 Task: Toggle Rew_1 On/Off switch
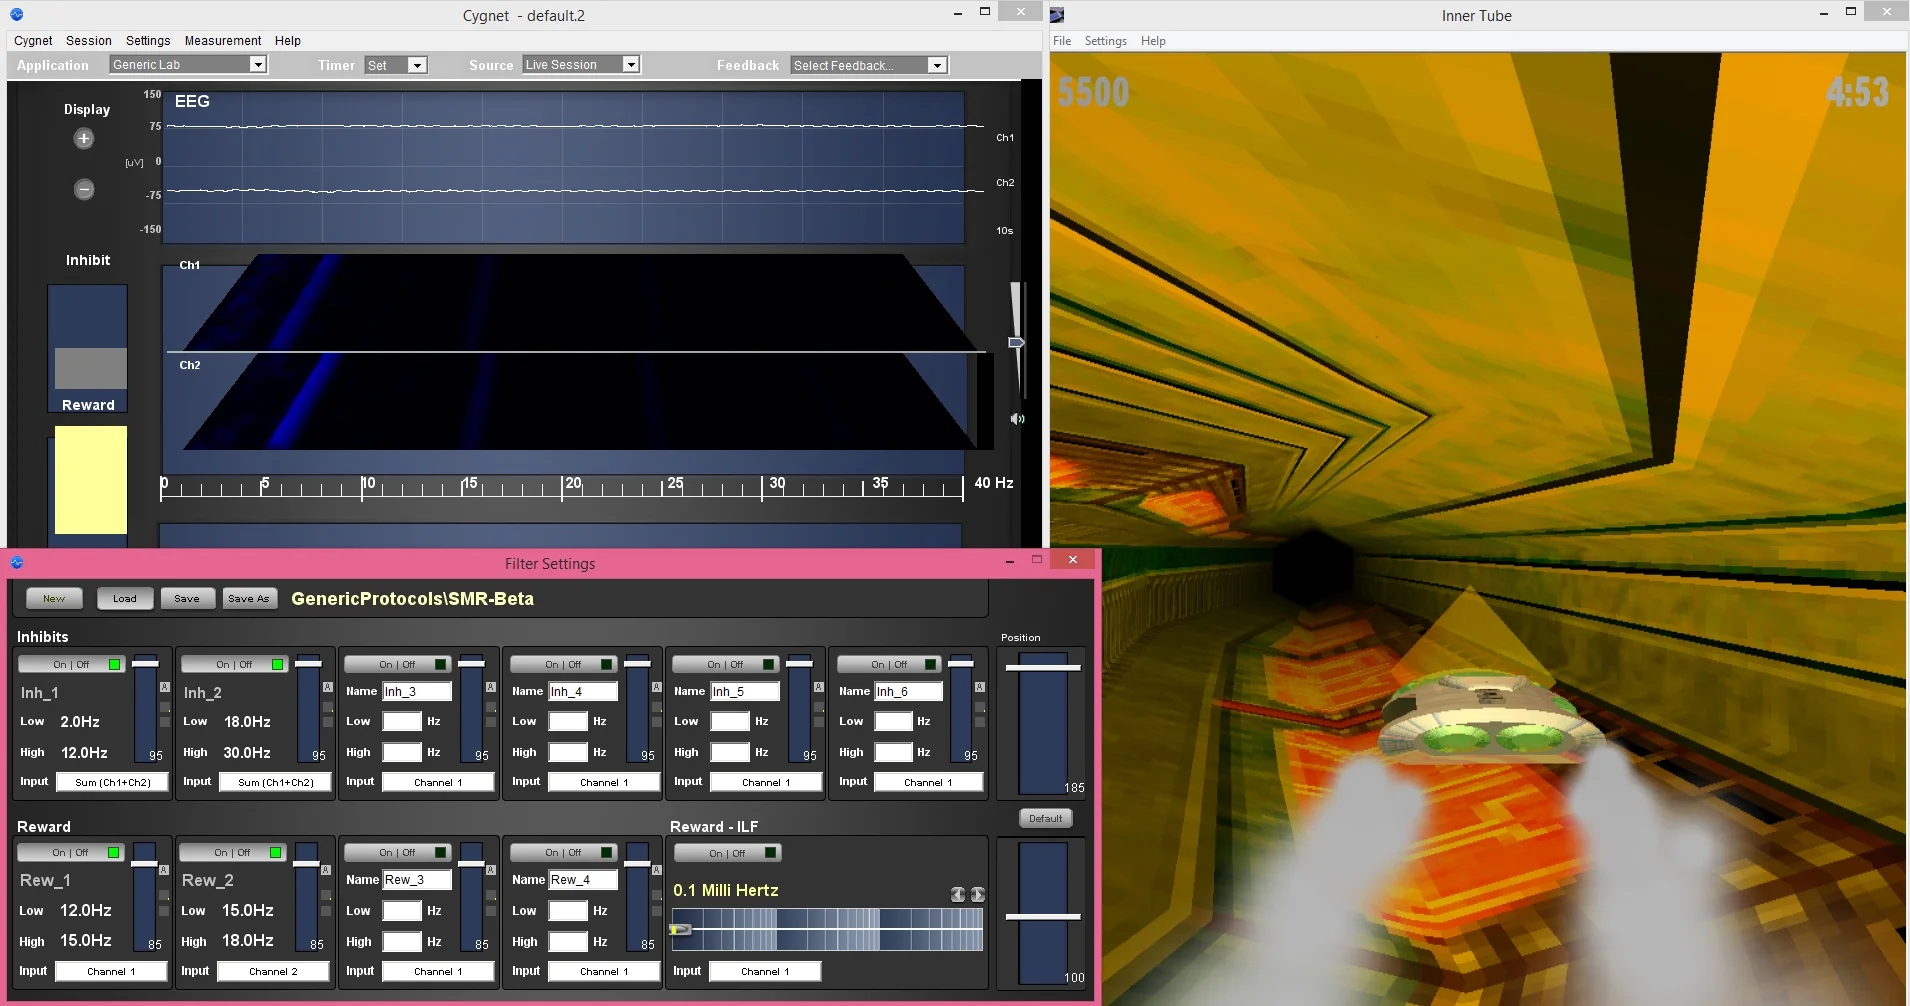(70, 852)
